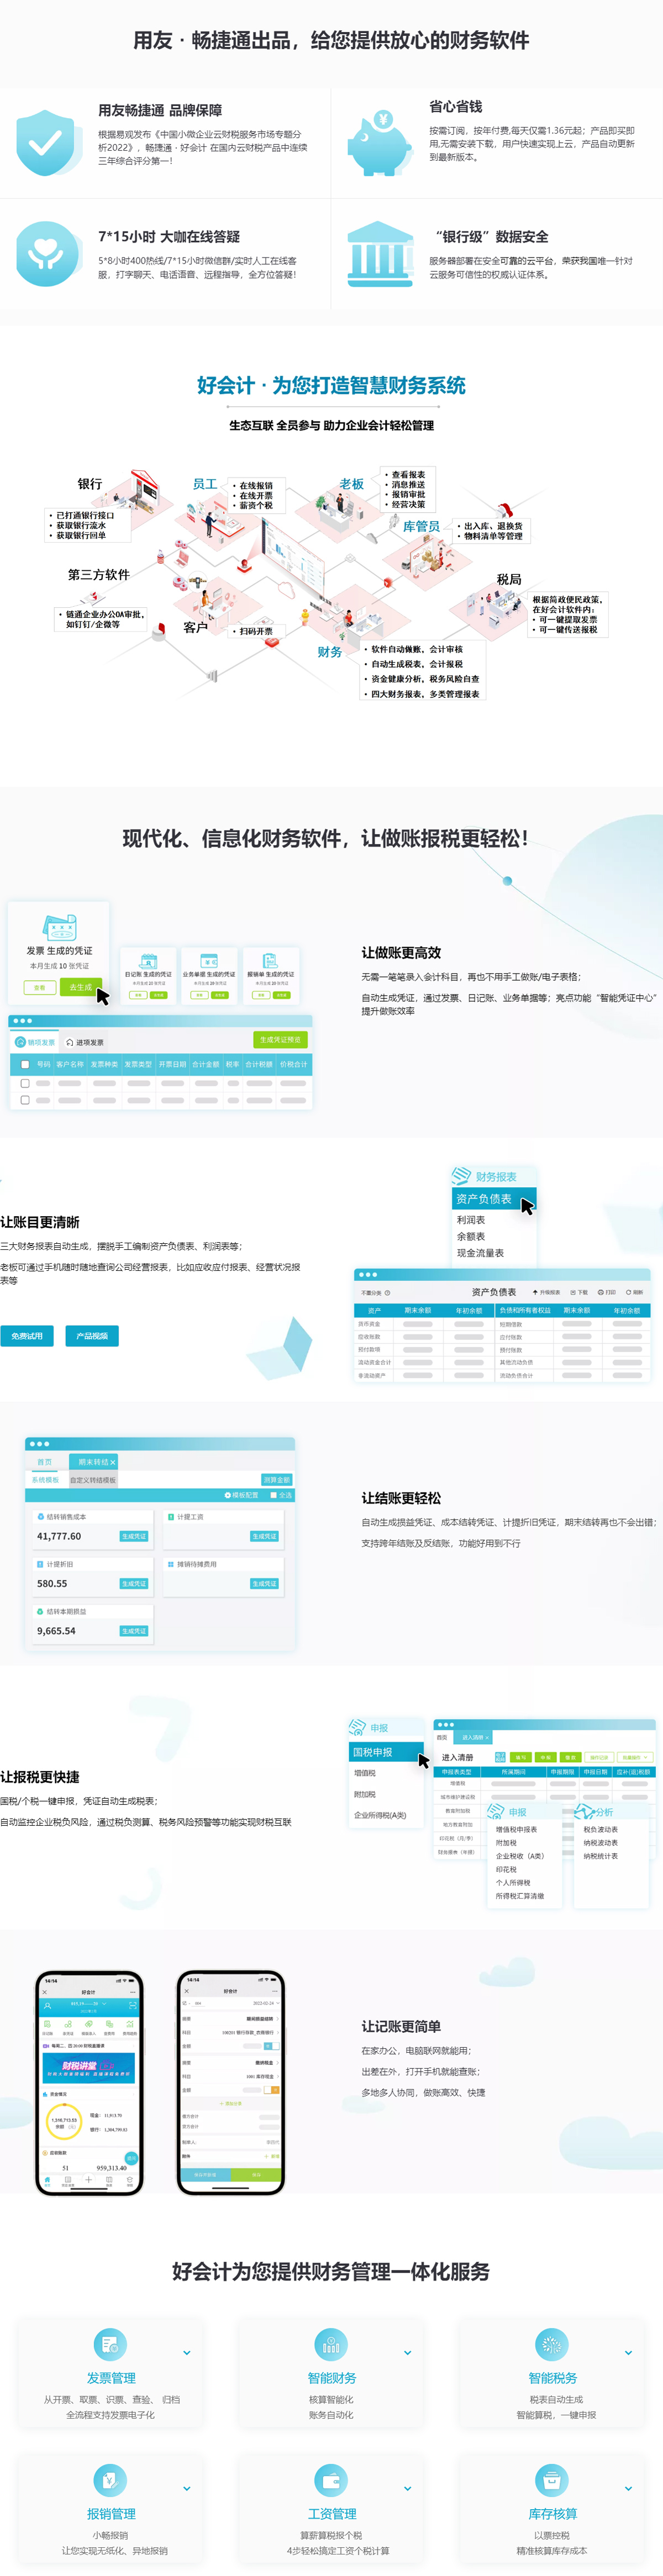
Task: Click the 刷新 refresh icon in balance sheet toolbar
Action: click(x=628, y=1292)
